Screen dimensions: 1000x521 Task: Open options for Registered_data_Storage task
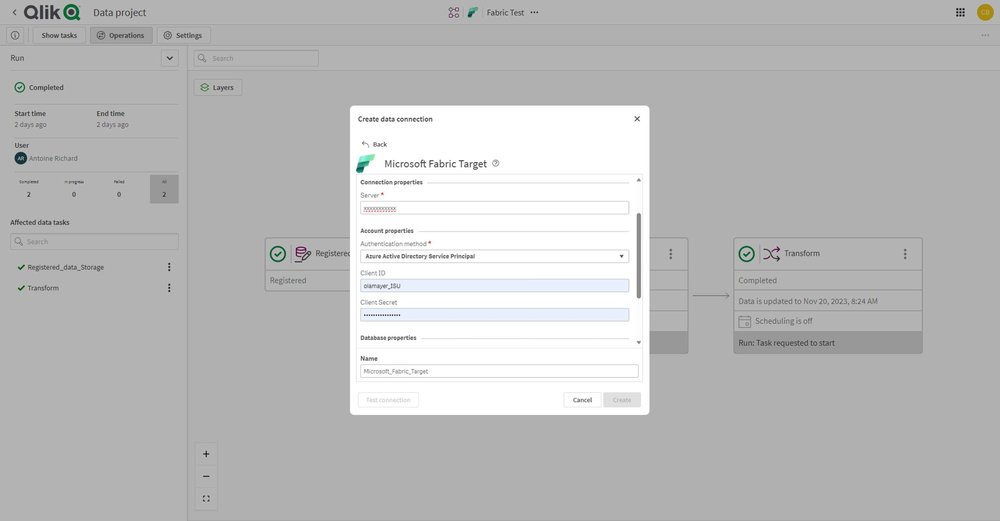click(169, 267)
